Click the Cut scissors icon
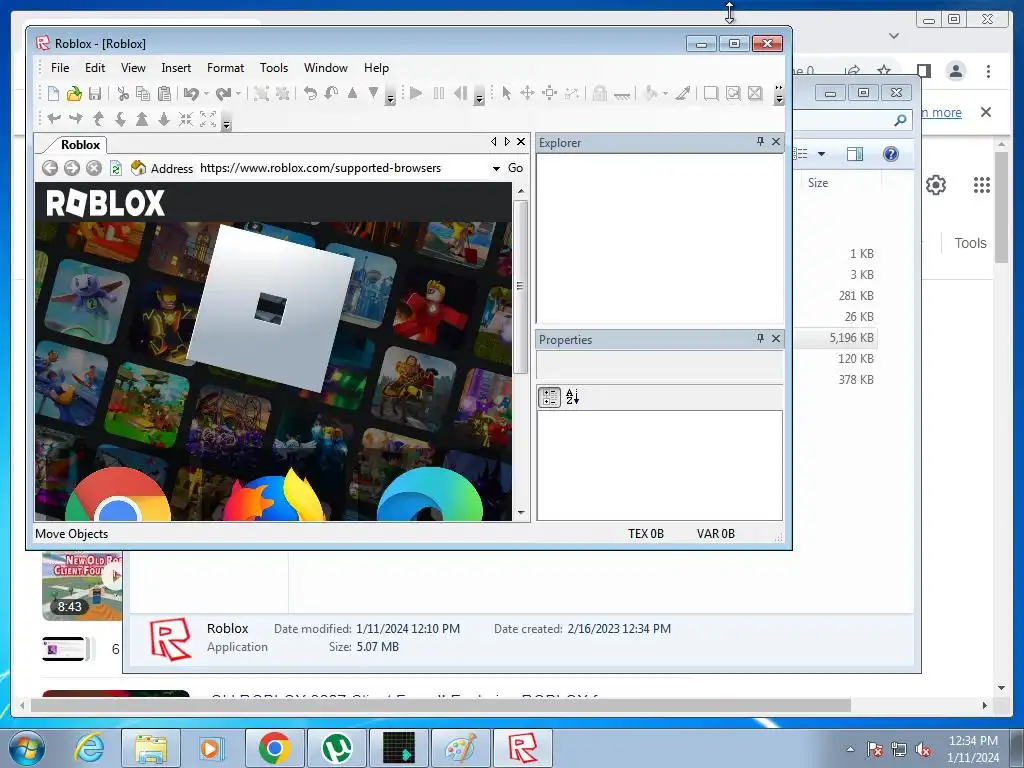The height and width of the screenshot is (768, 1024). (123, 93)
